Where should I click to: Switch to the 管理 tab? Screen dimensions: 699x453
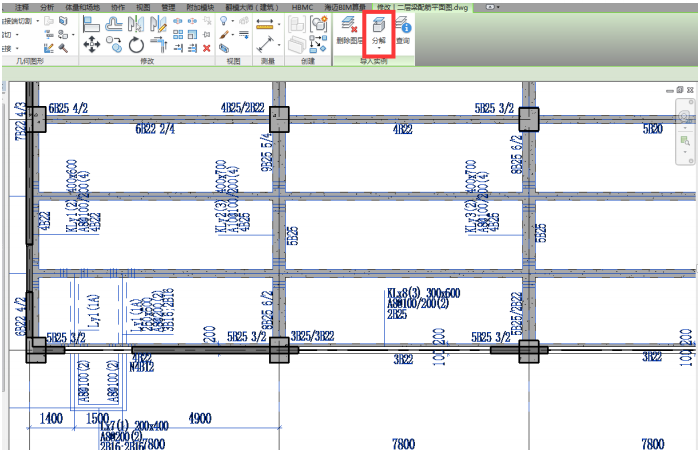click(x=168, y=7)
